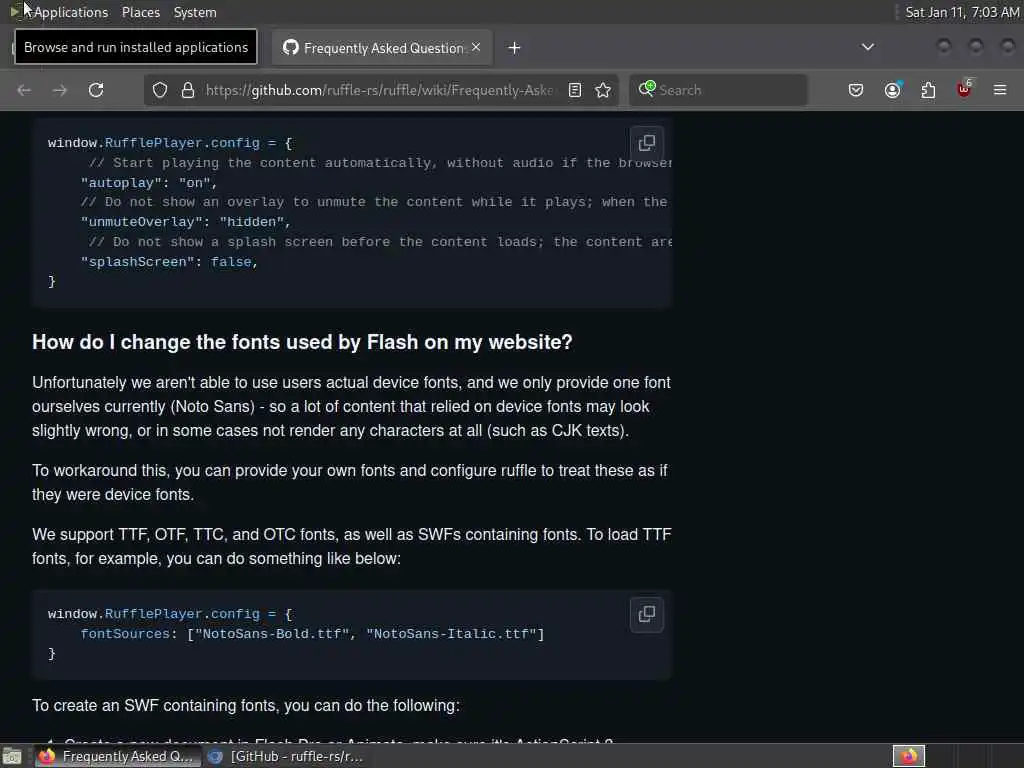Click the fontSources line in code block
The image size is (1024, 768).
[x=312, y=633]
